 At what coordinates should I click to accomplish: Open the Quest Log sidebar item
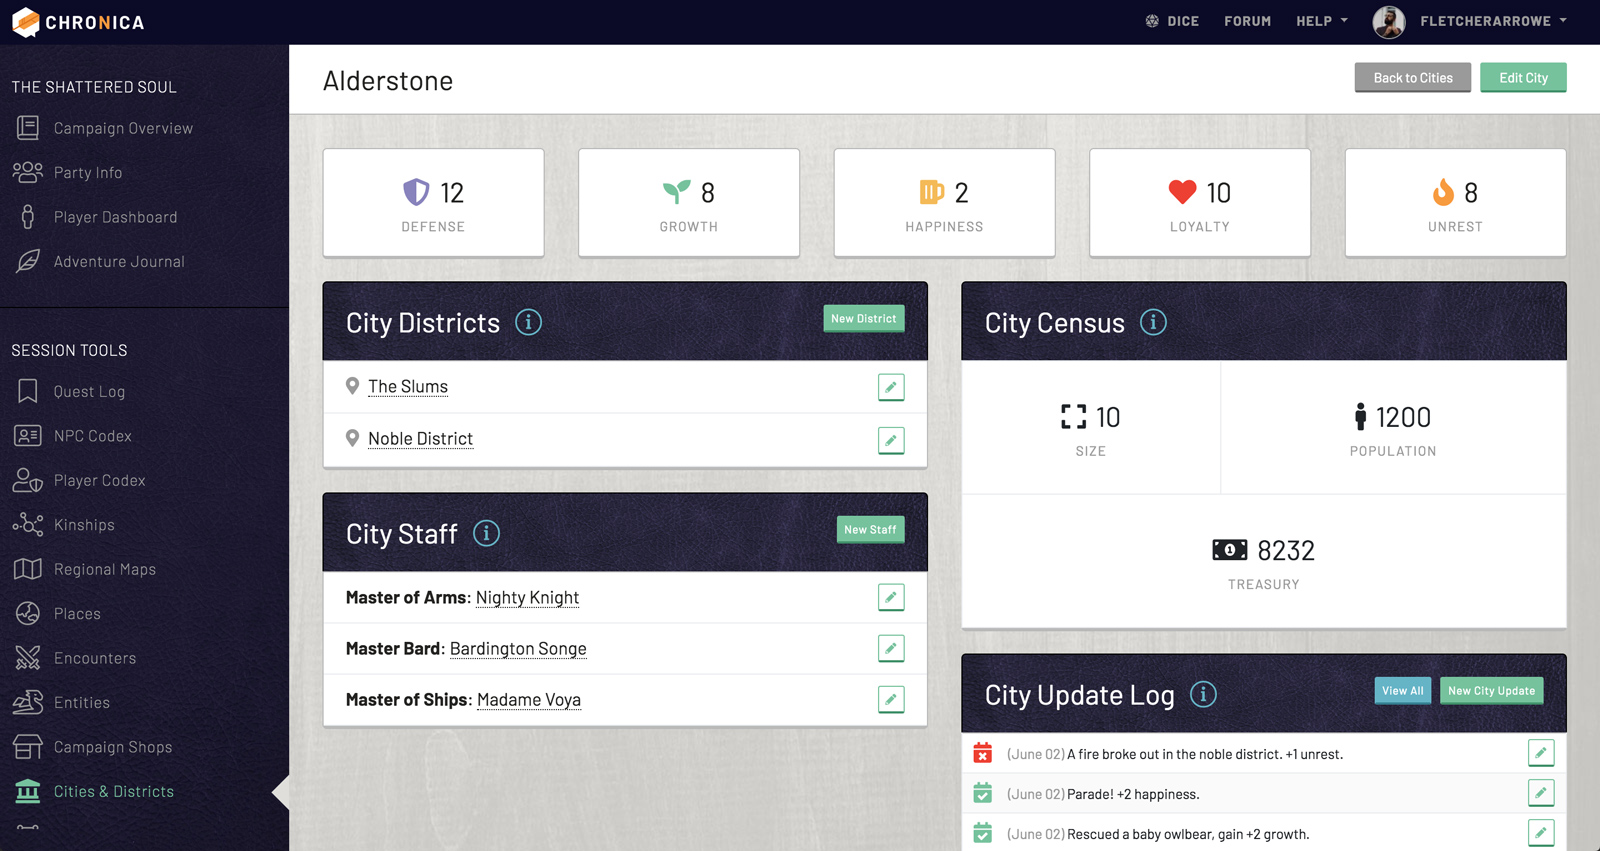click(x=89, y=391)
